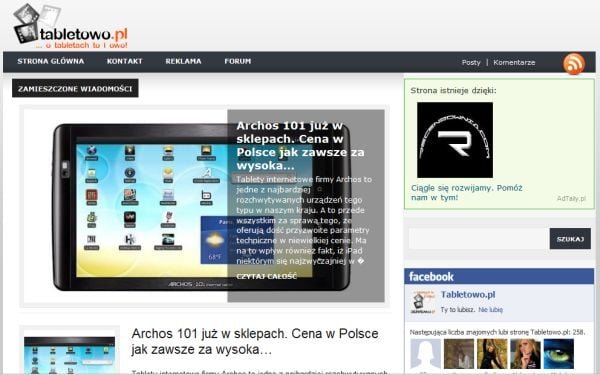Viewport: 600px width, 375px height.
Task: Go to Strona Główna menu item
Action: [51, 61]
